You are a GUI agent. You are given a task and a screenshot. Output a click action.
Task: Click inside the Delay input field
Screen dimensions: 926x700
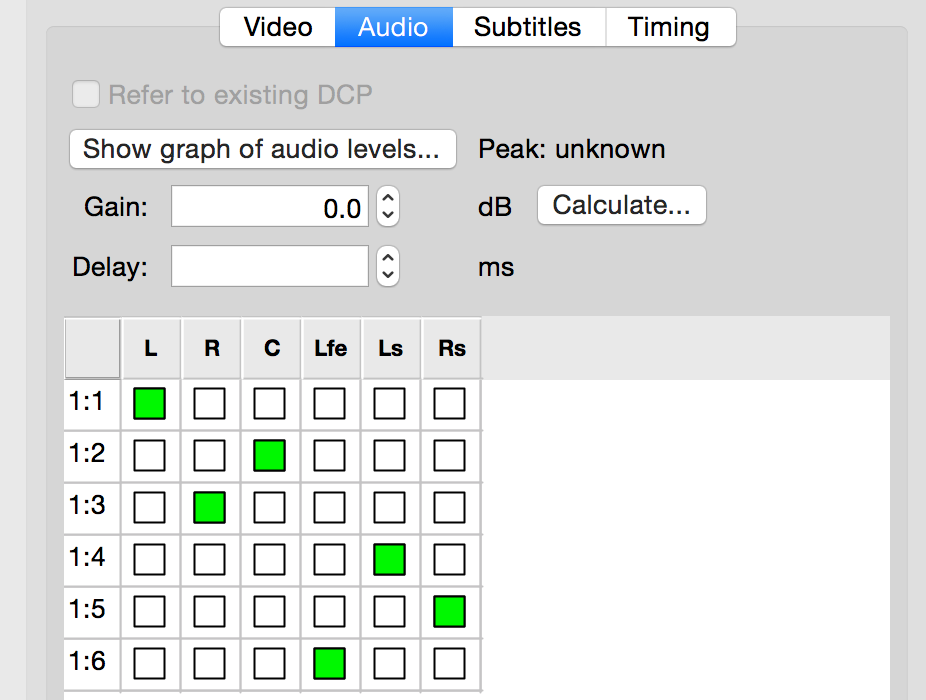[270, 266]
